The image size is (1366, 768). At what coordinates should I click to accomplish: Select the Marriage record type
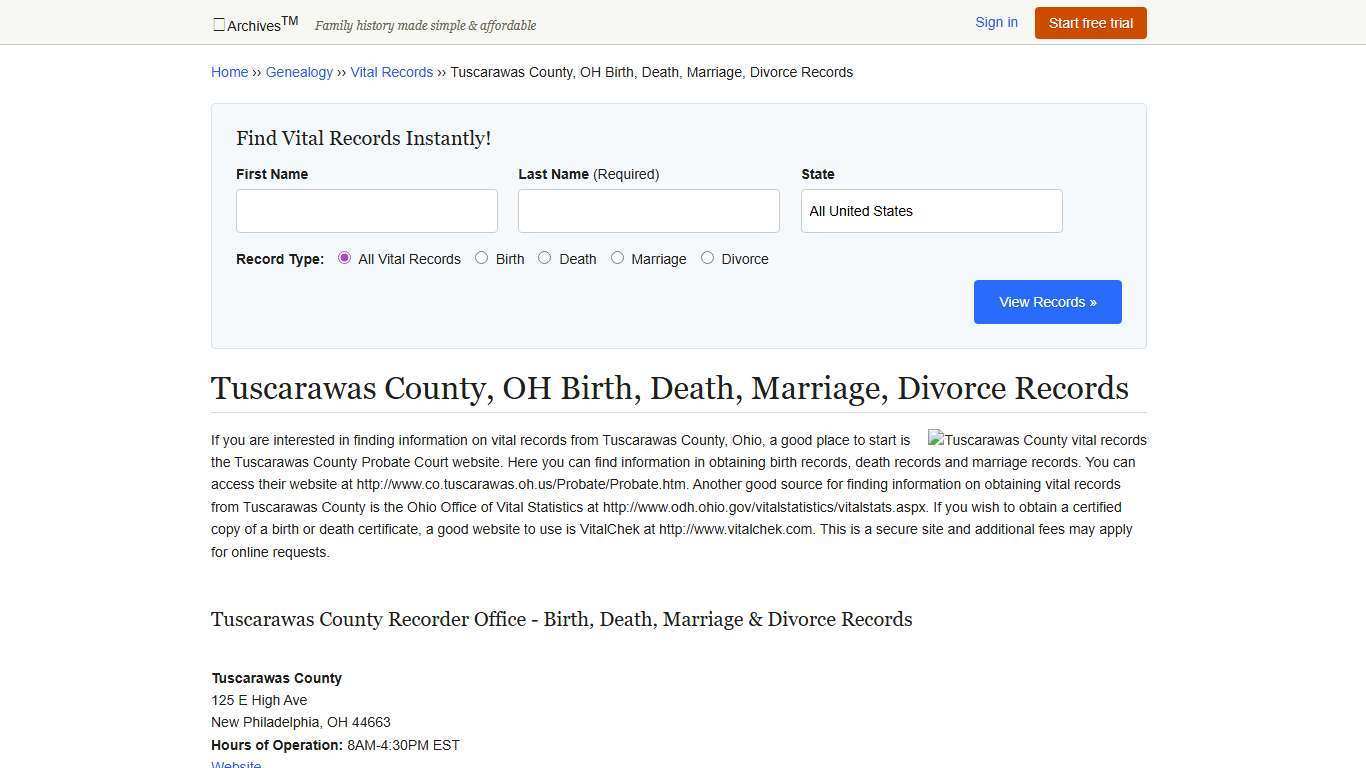[x=617, y=257]
